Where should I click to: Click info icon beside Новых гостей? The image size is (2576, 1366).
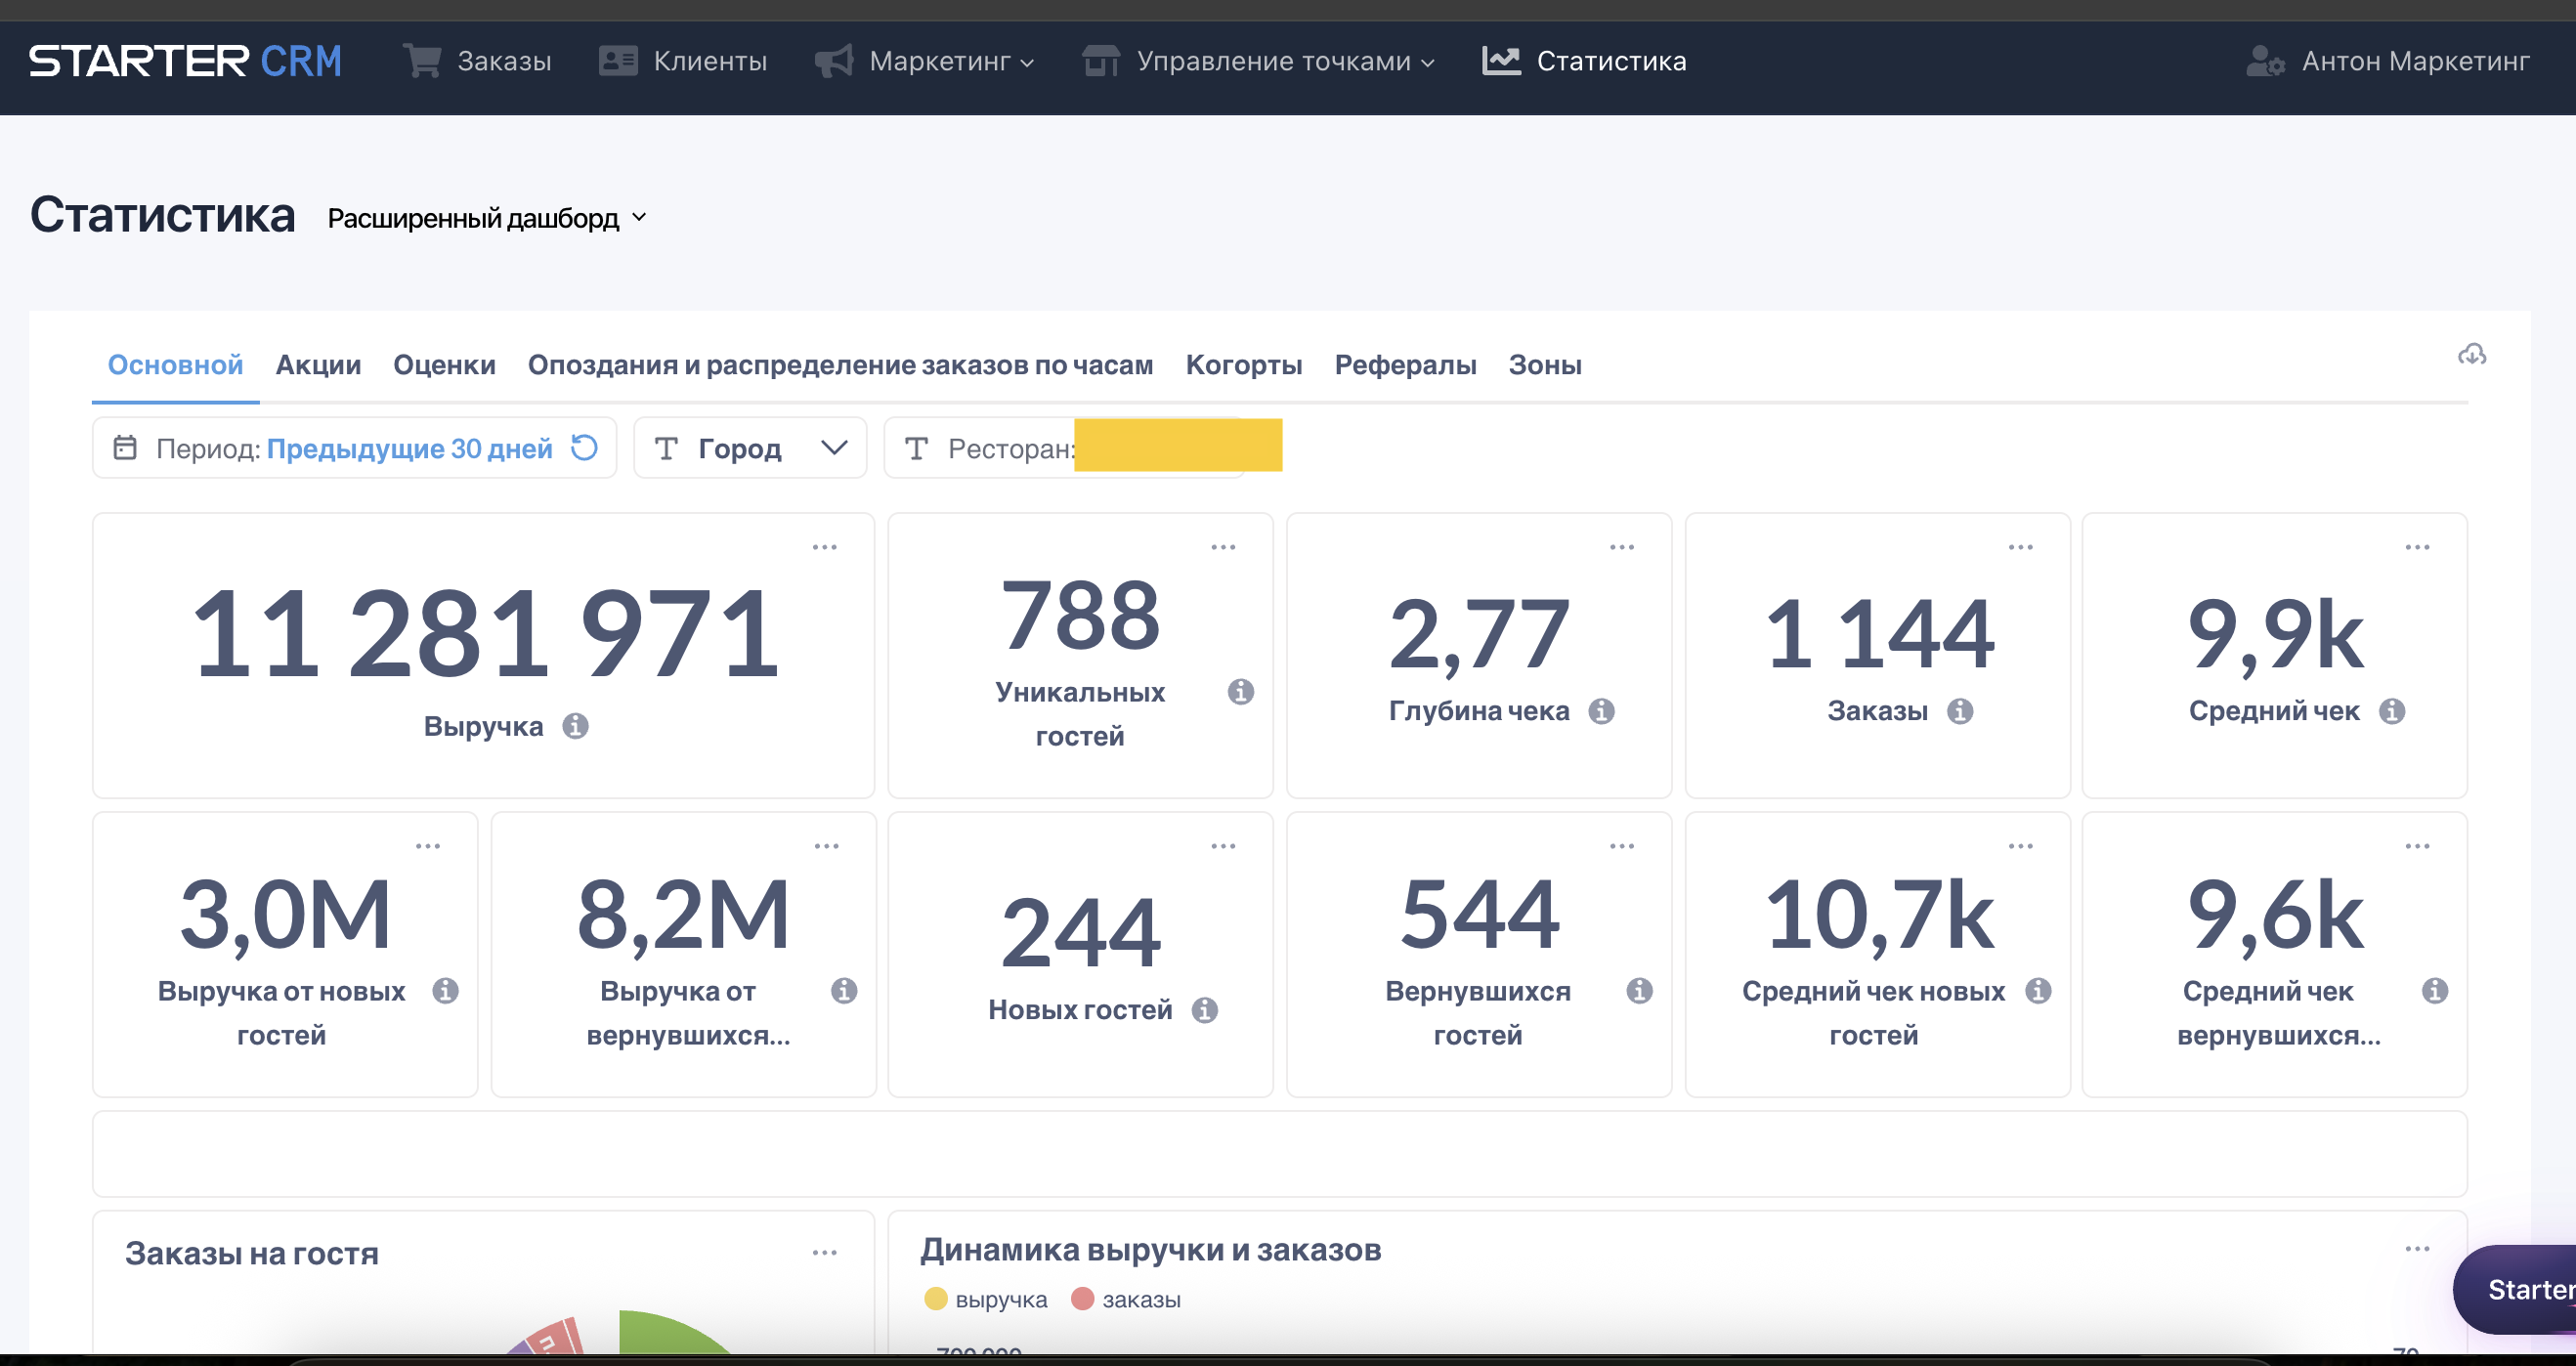(x=1204, y=1010)
